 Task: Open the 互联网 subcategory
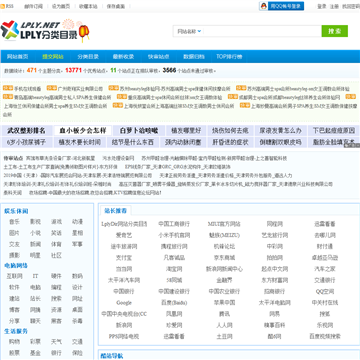[x=14, y=276]
